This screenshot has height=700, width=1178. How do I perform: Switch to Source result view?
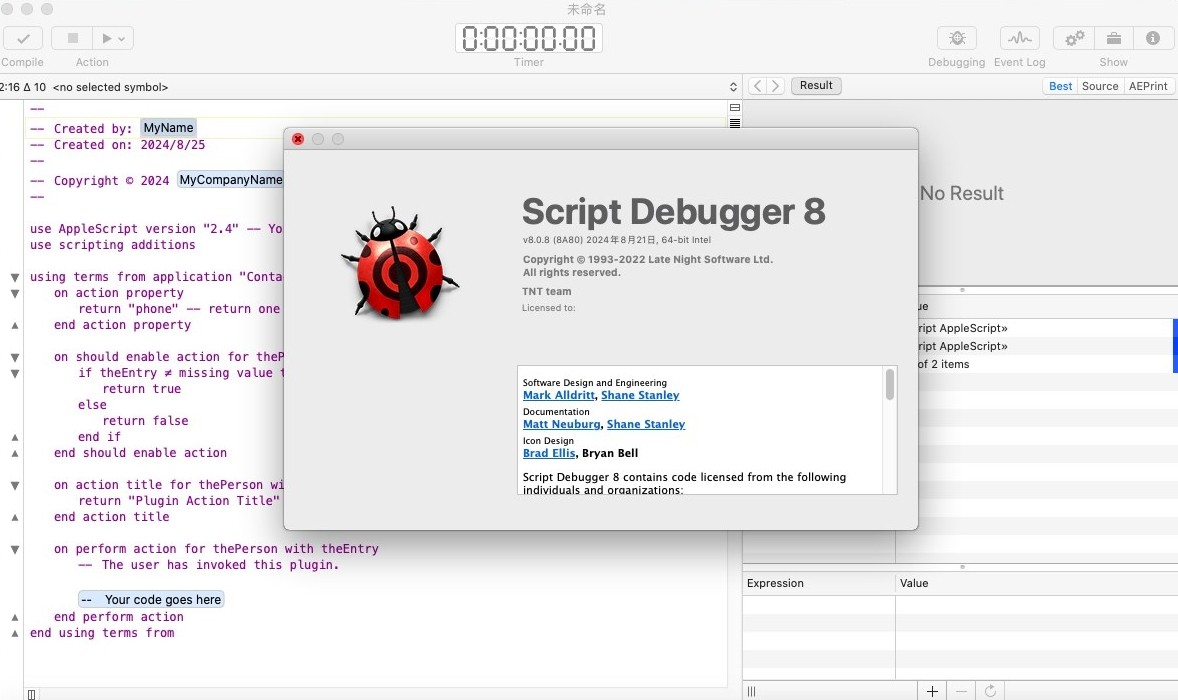(x=1100, y=86)
